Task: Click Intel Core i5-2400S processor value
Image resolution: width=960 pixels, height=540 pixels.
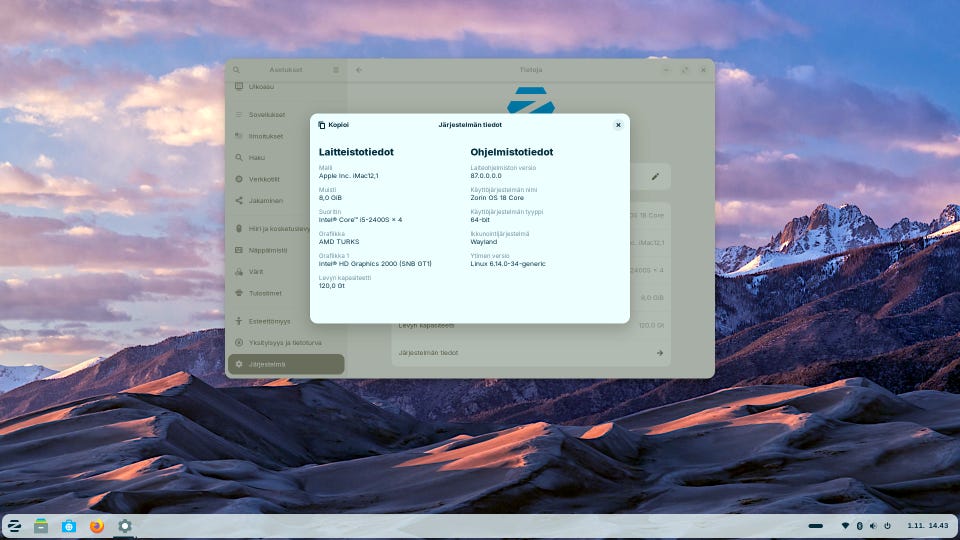Action: pyautogui.click(x=360, y=220)
